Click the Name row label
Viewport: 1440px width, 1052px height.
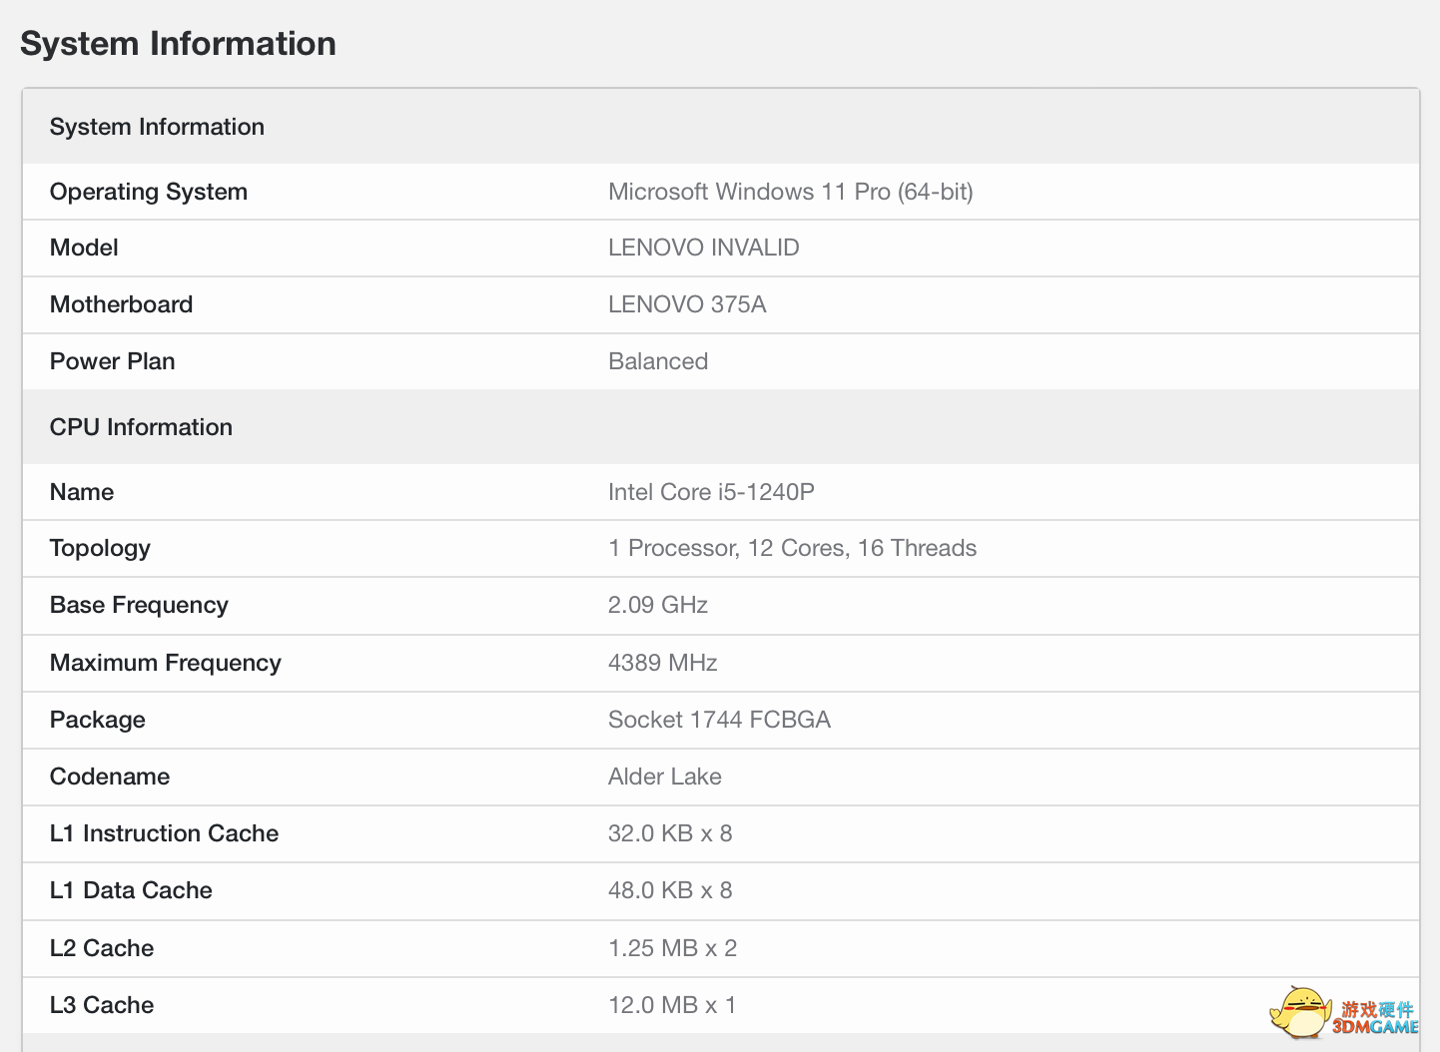(82, 492)
